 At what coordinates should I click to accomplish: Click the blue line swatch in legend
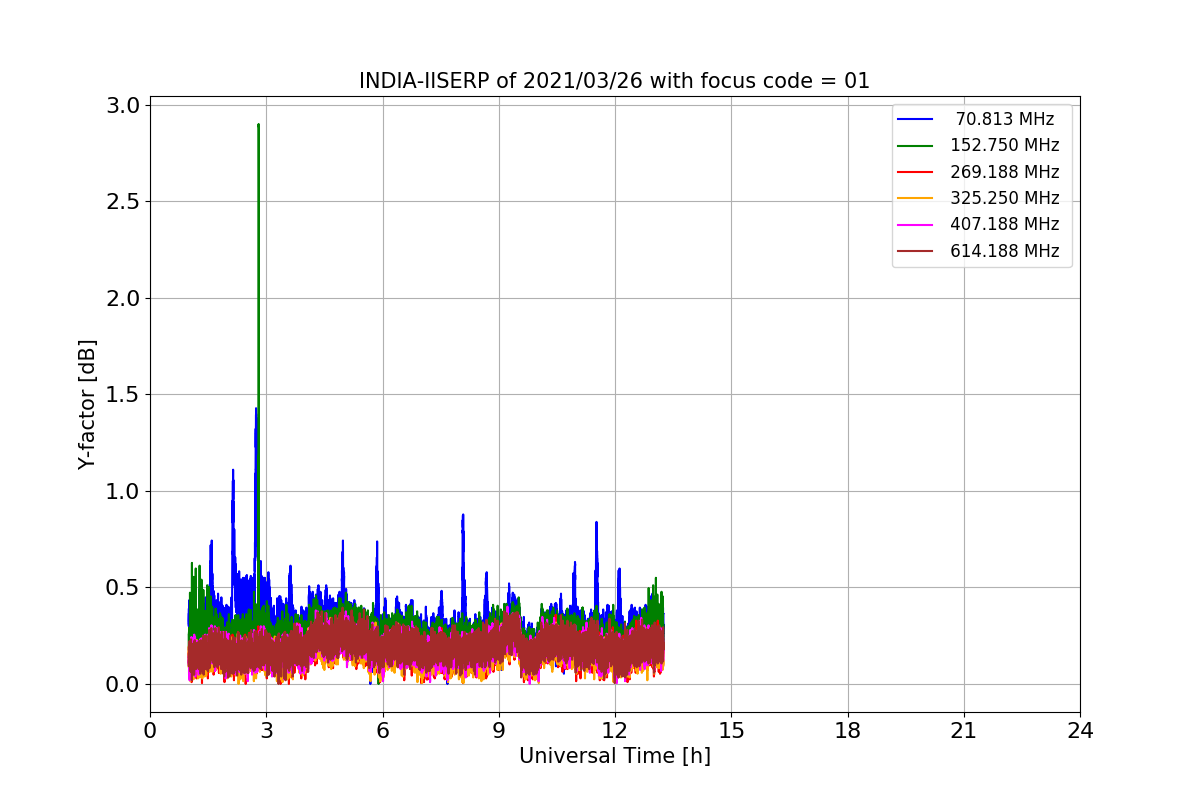click(915, 119)
